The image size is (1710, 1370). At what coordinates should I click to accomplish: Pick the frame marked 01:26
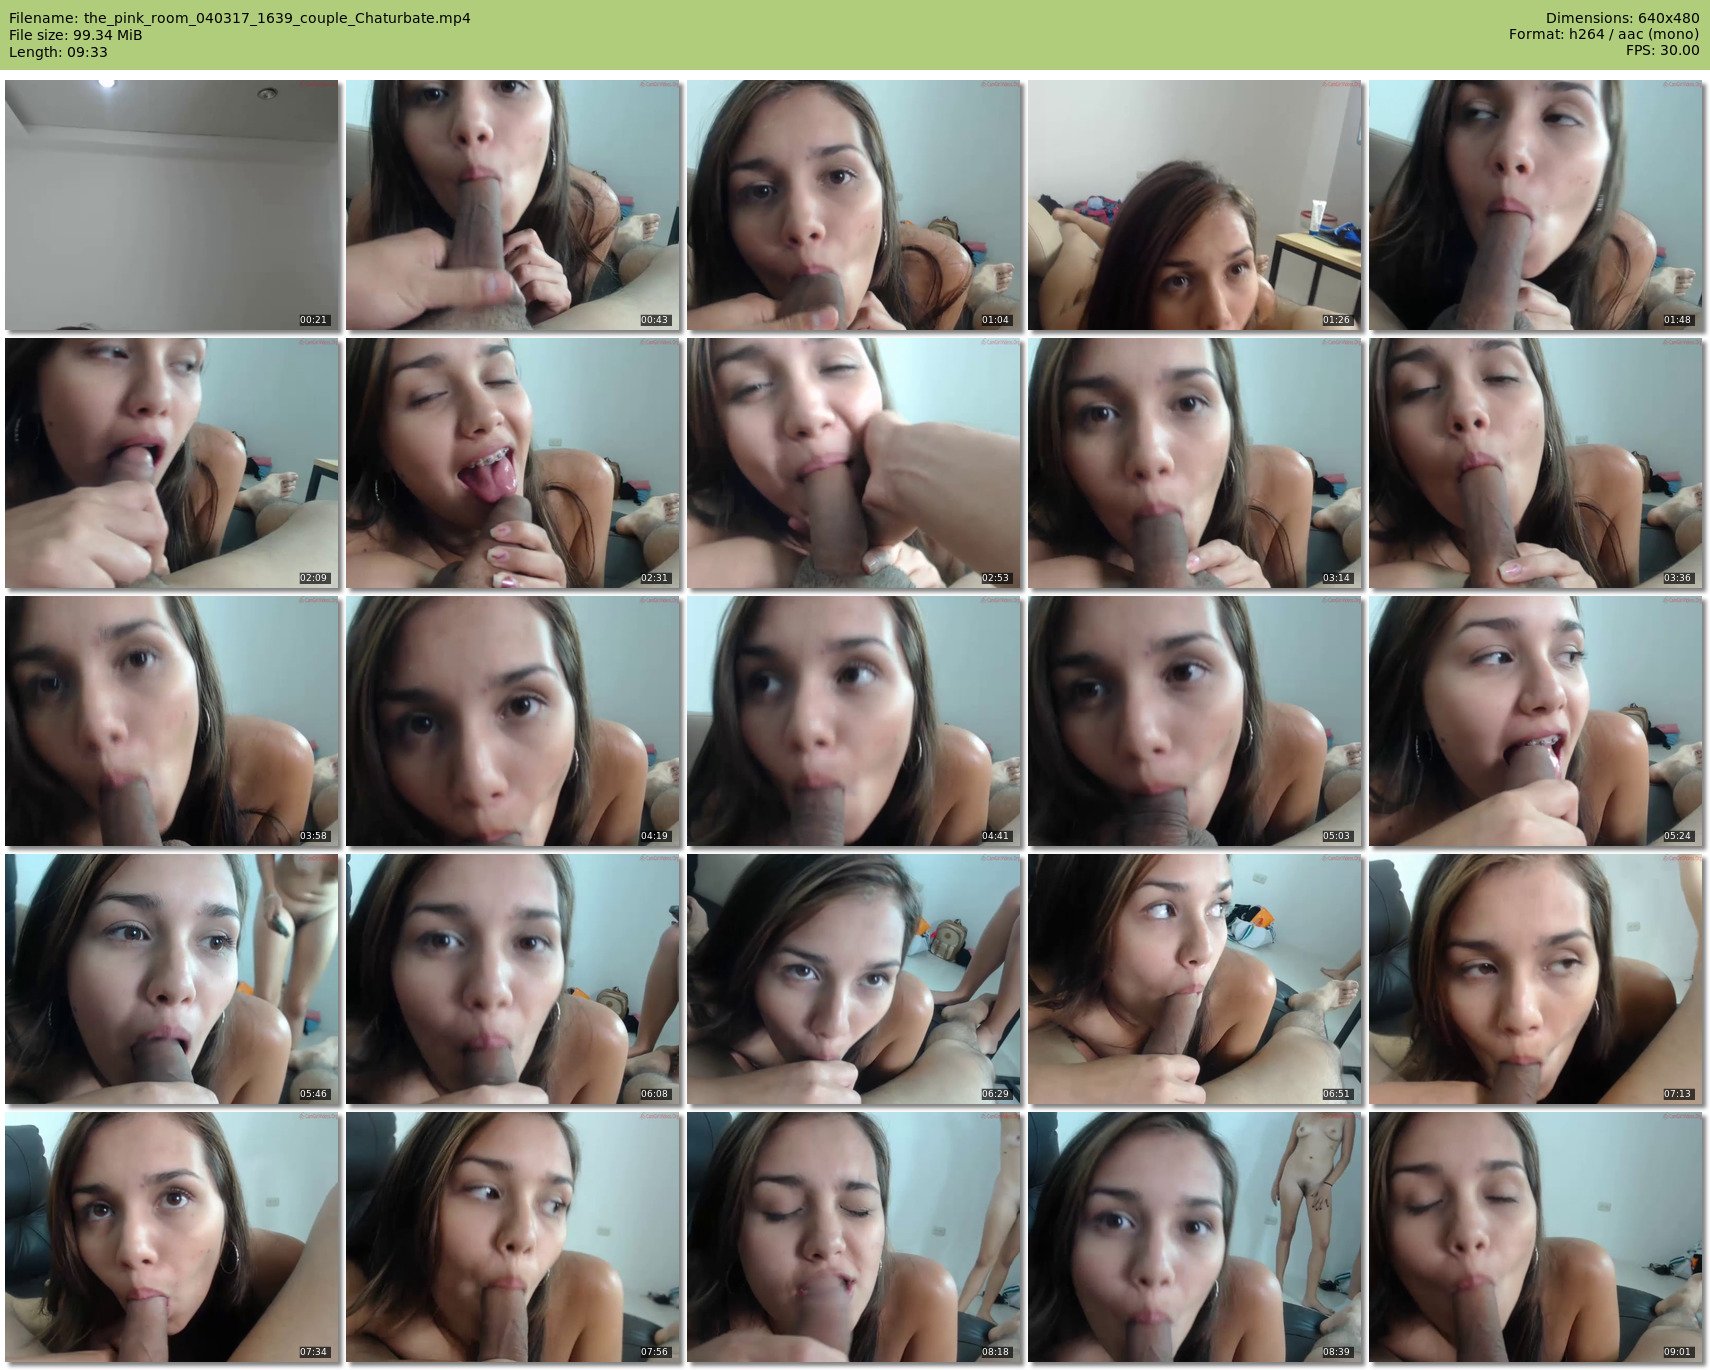(x=1195, y=205)
